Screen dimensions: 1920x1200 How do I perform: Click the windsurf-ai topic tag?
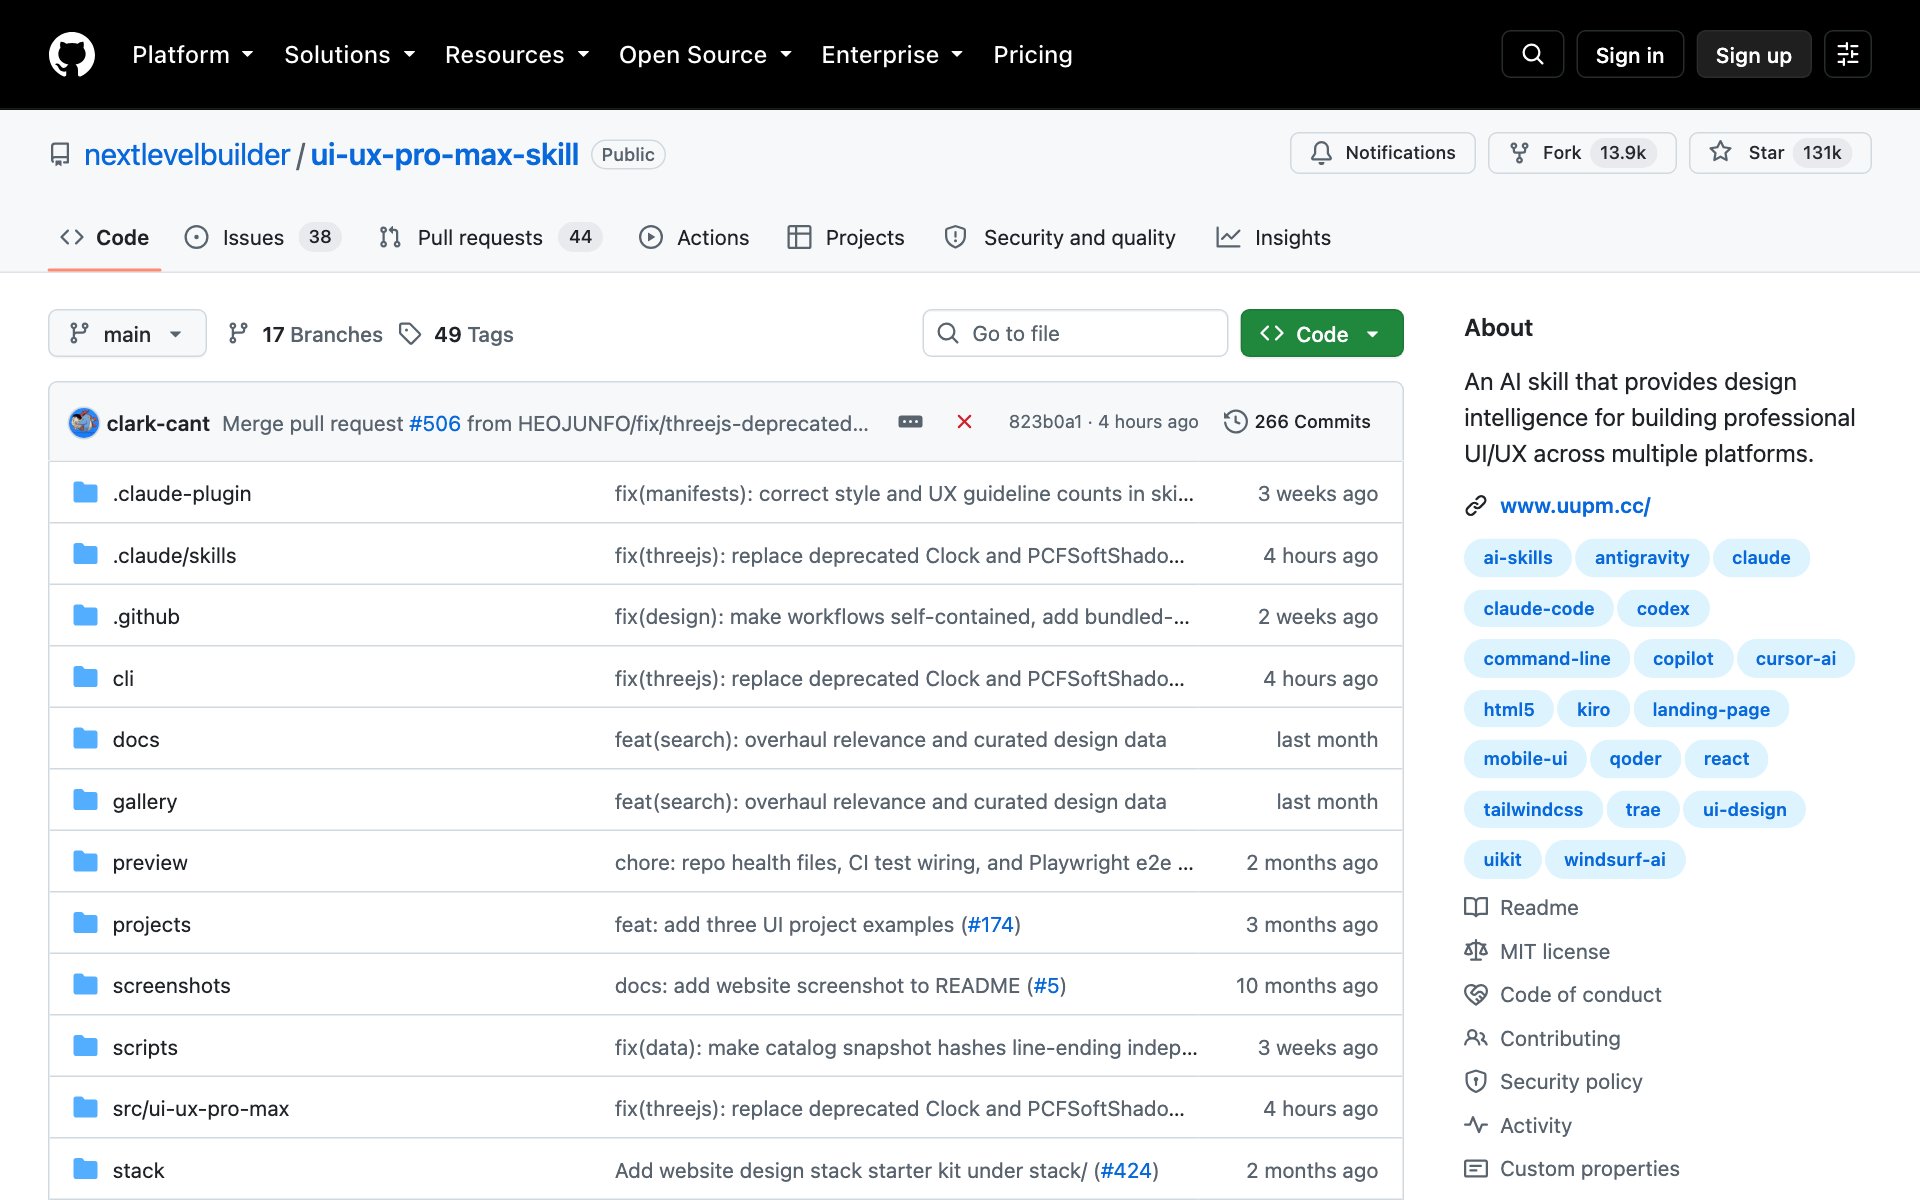click(x=1614, y=859)
